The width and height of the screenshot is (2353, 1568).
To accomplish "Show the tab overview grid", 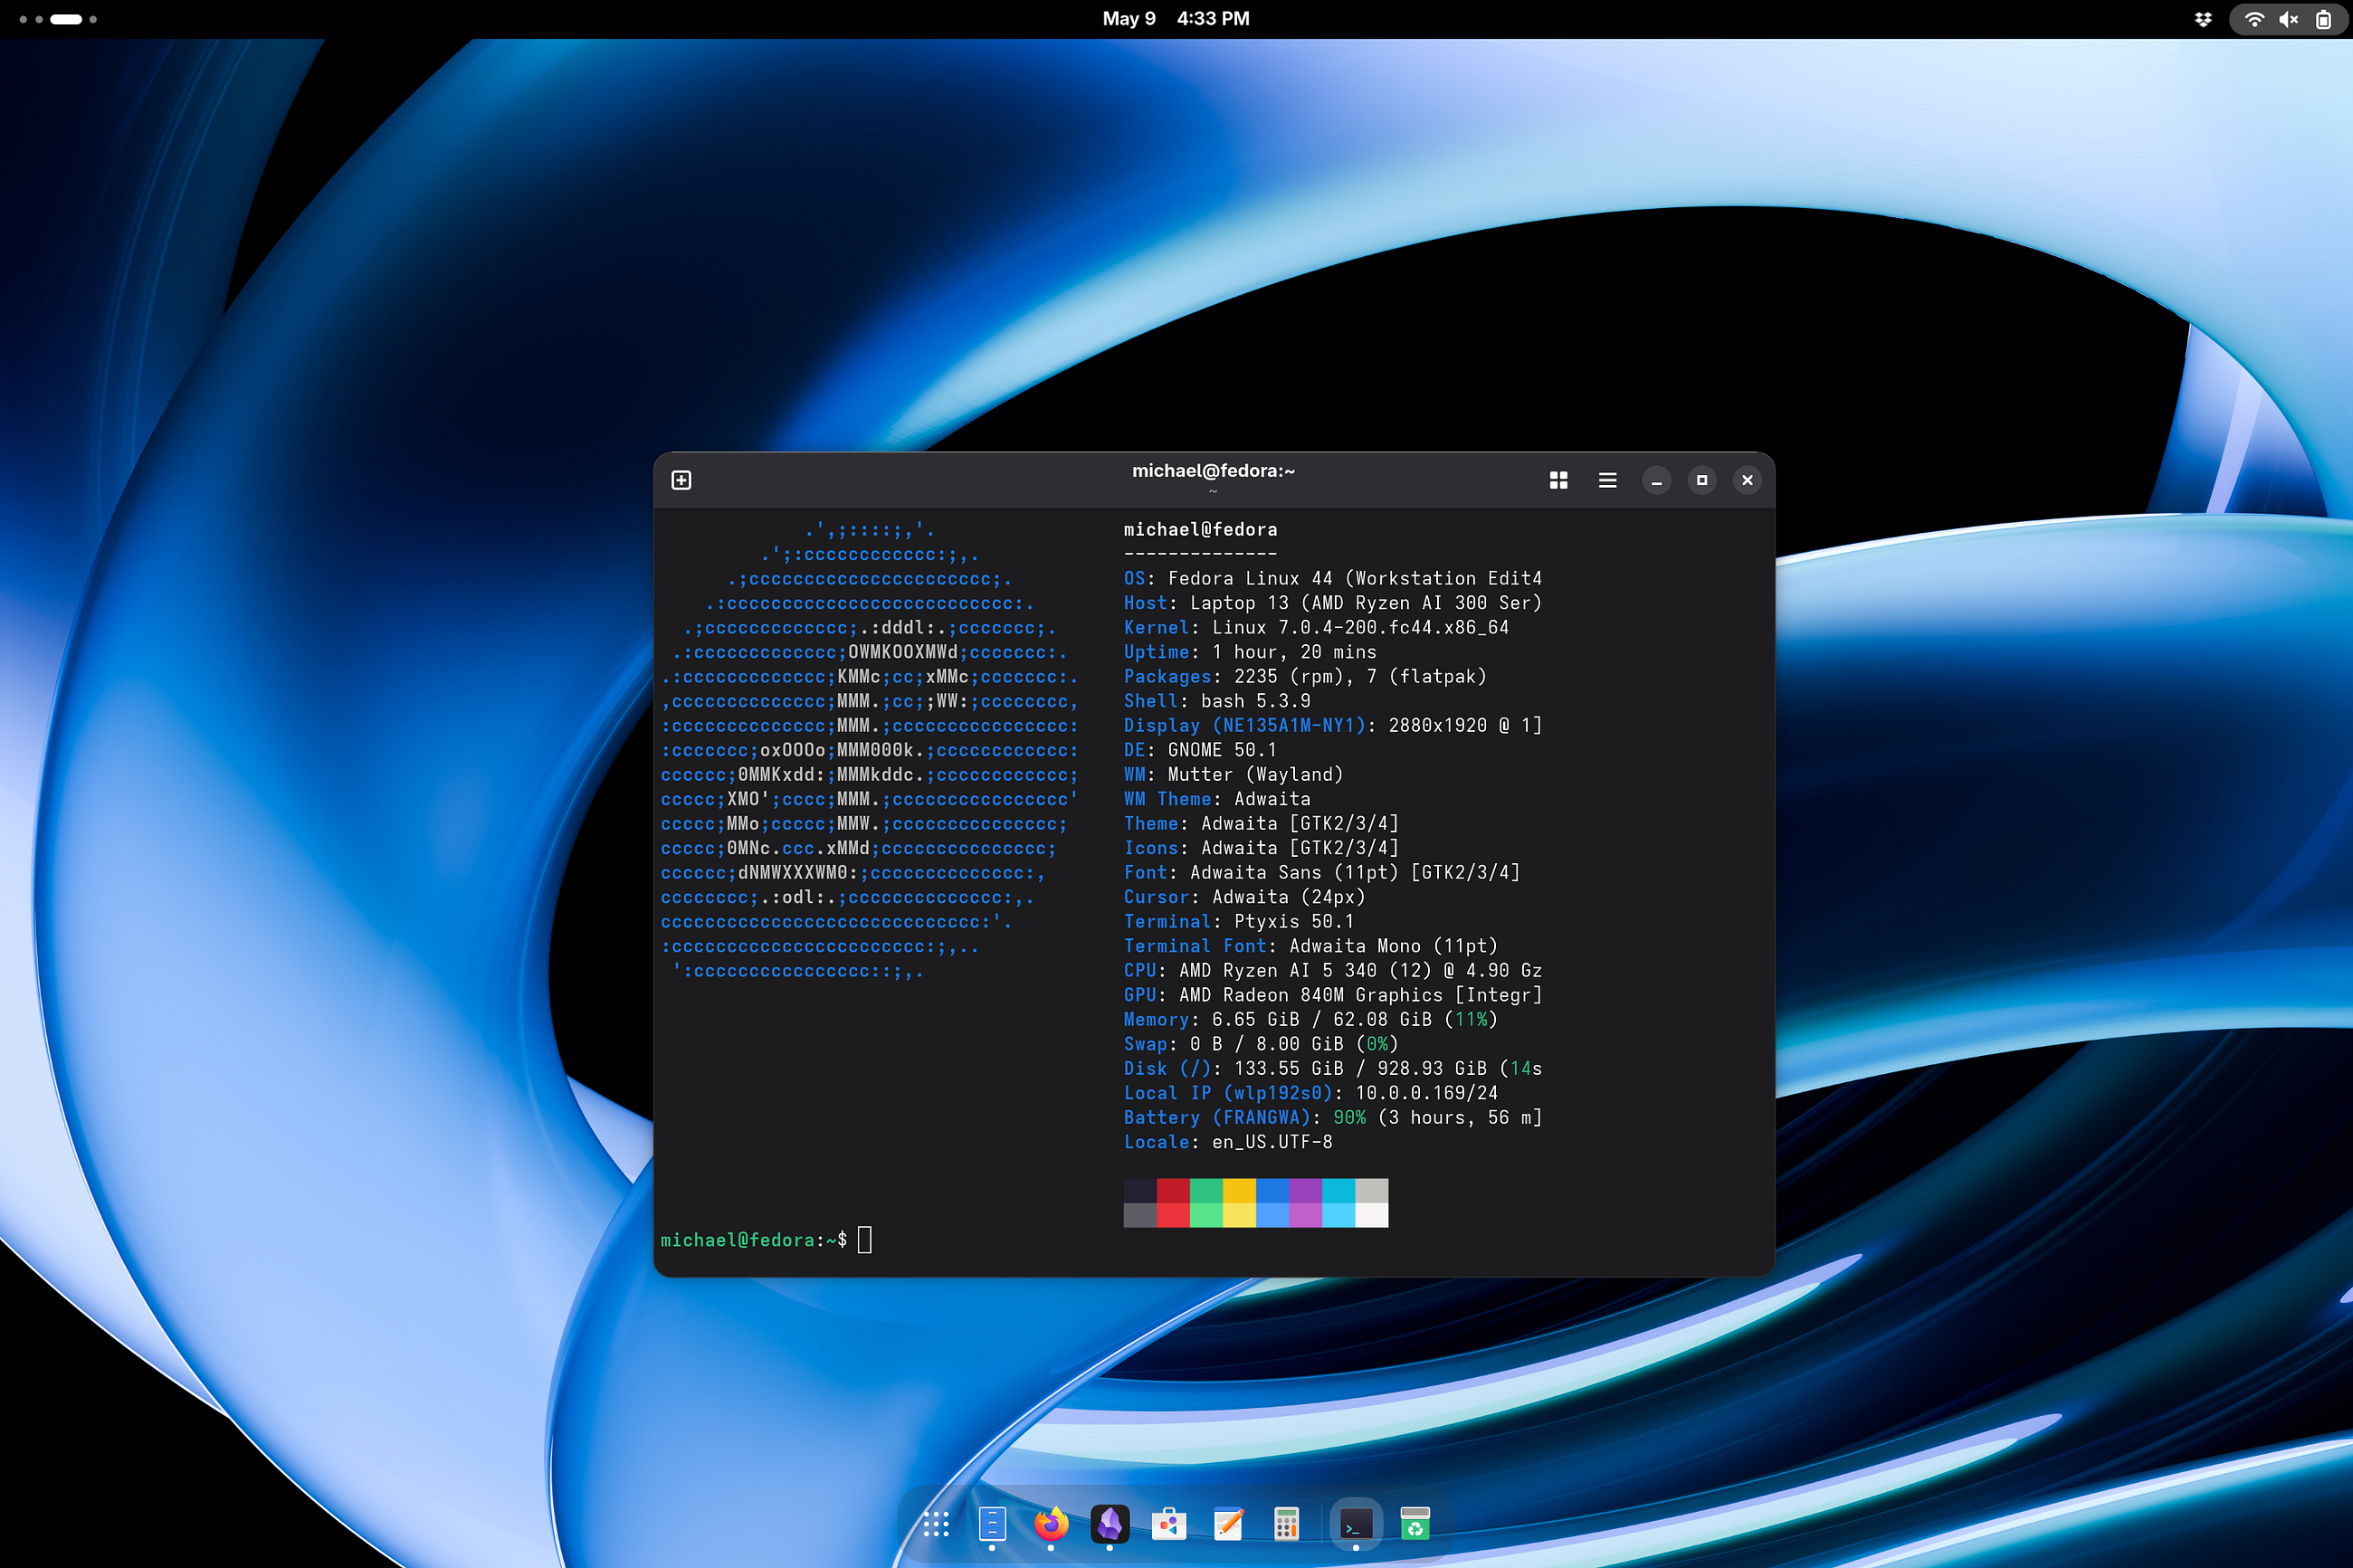I will [1558, 480].
